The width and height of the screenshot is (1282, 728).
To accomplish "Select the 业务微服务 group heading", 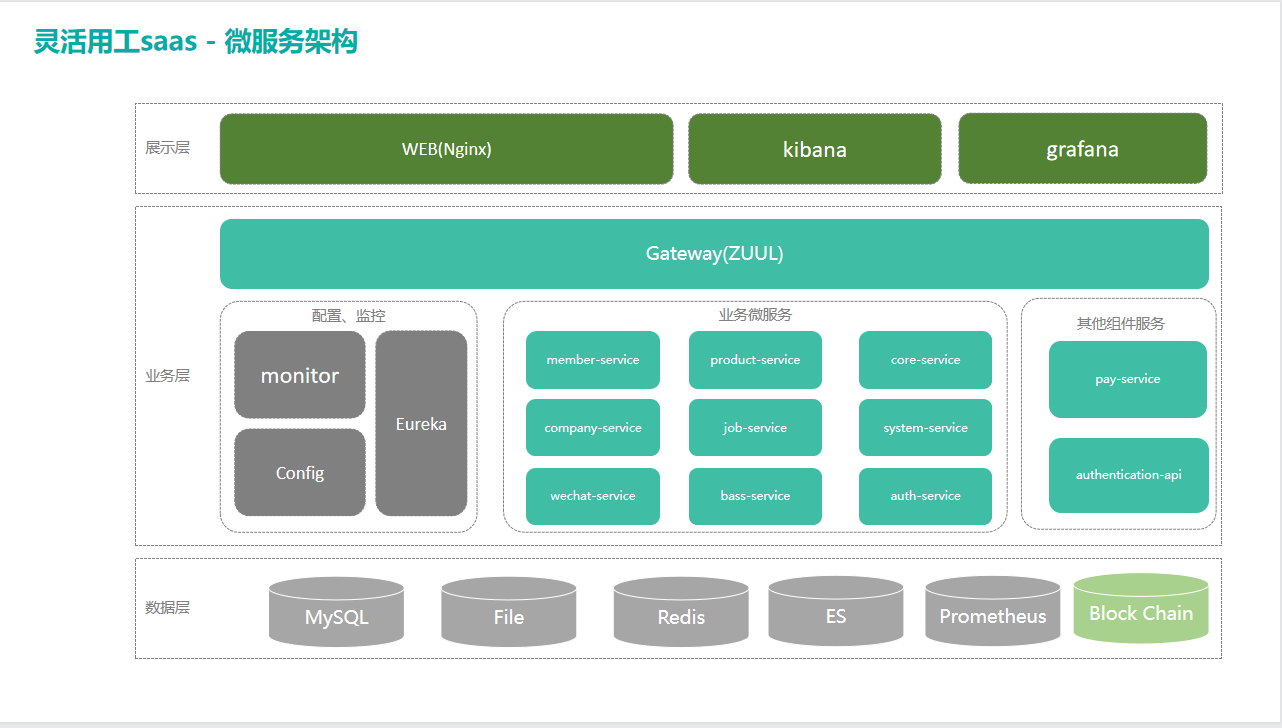I will [755, 315].
